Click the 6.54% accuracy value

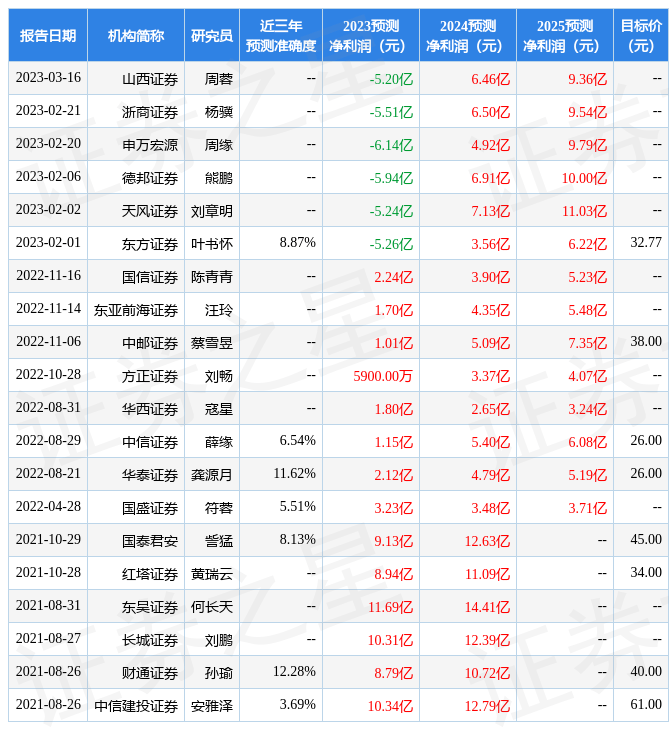click(x=297, y=441)
